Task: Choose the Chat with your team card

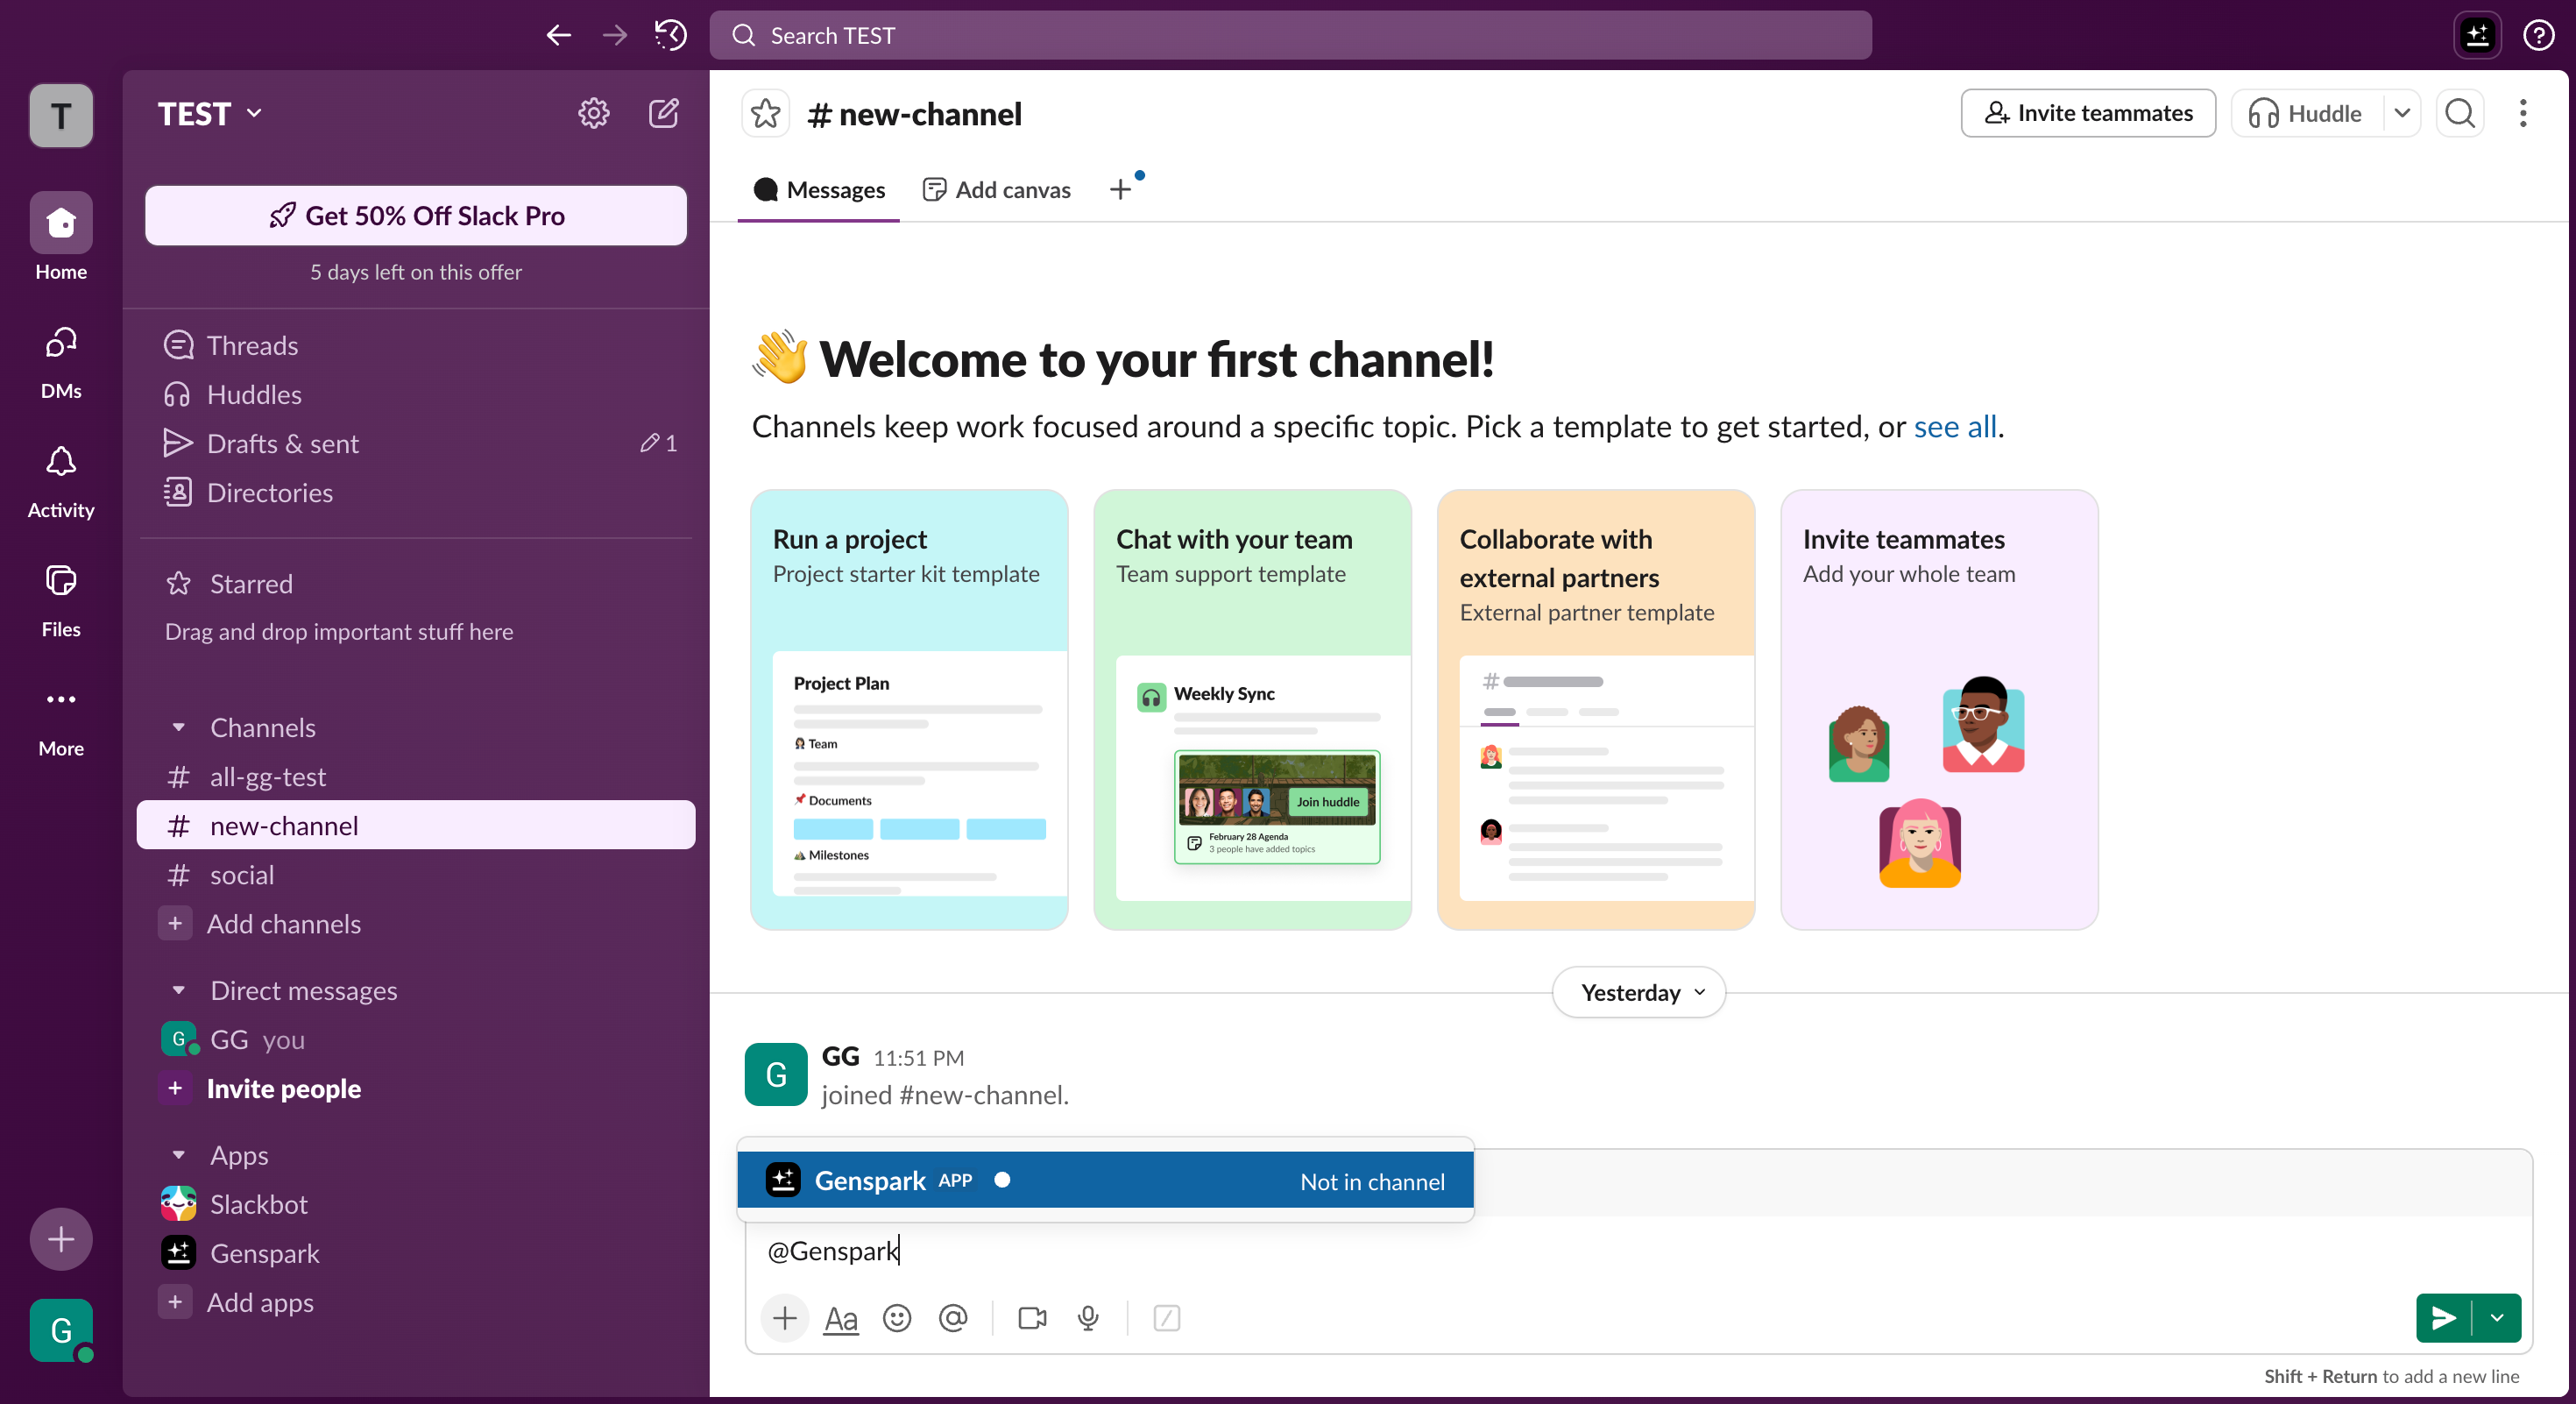Action: (x=1252, y=709)
